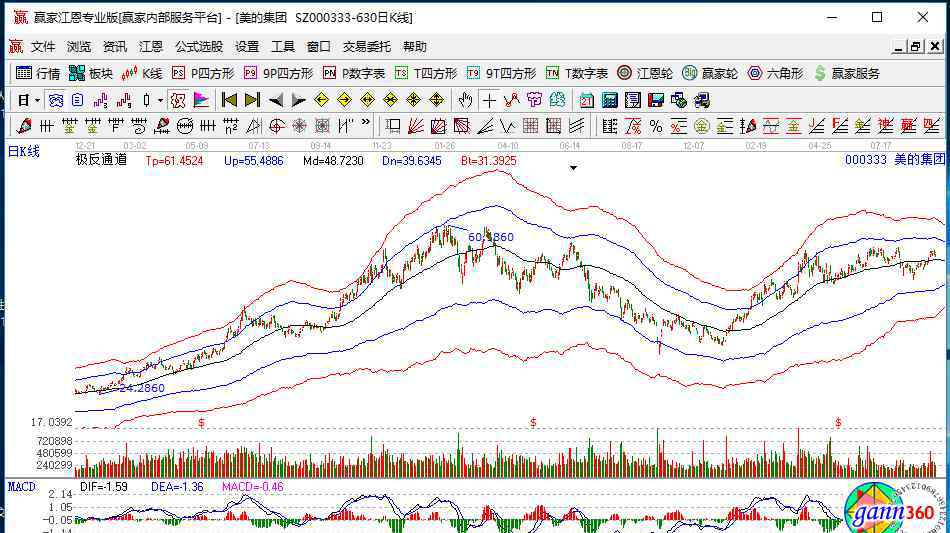Click the 赢家服务 service button
This screenshot has height=533, width=950.
click(847, 73)
